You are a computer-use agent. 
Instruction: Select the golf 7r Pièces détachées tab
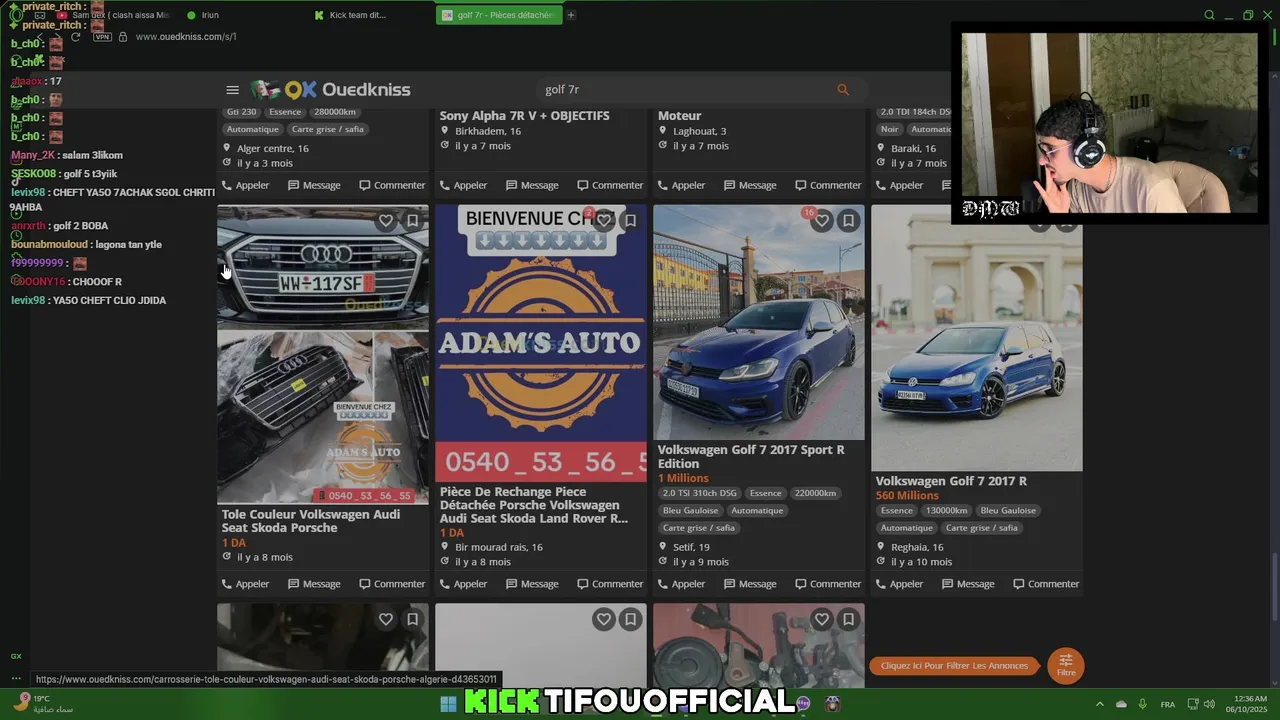pyautogui.click(x=499, y=15)
